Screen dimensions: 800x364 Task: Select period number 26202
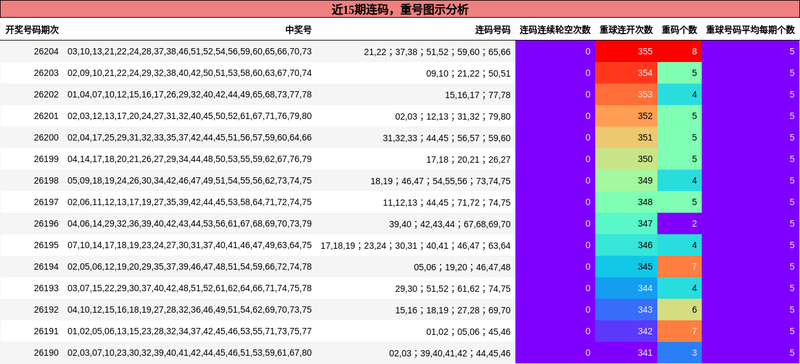point(46,94)
